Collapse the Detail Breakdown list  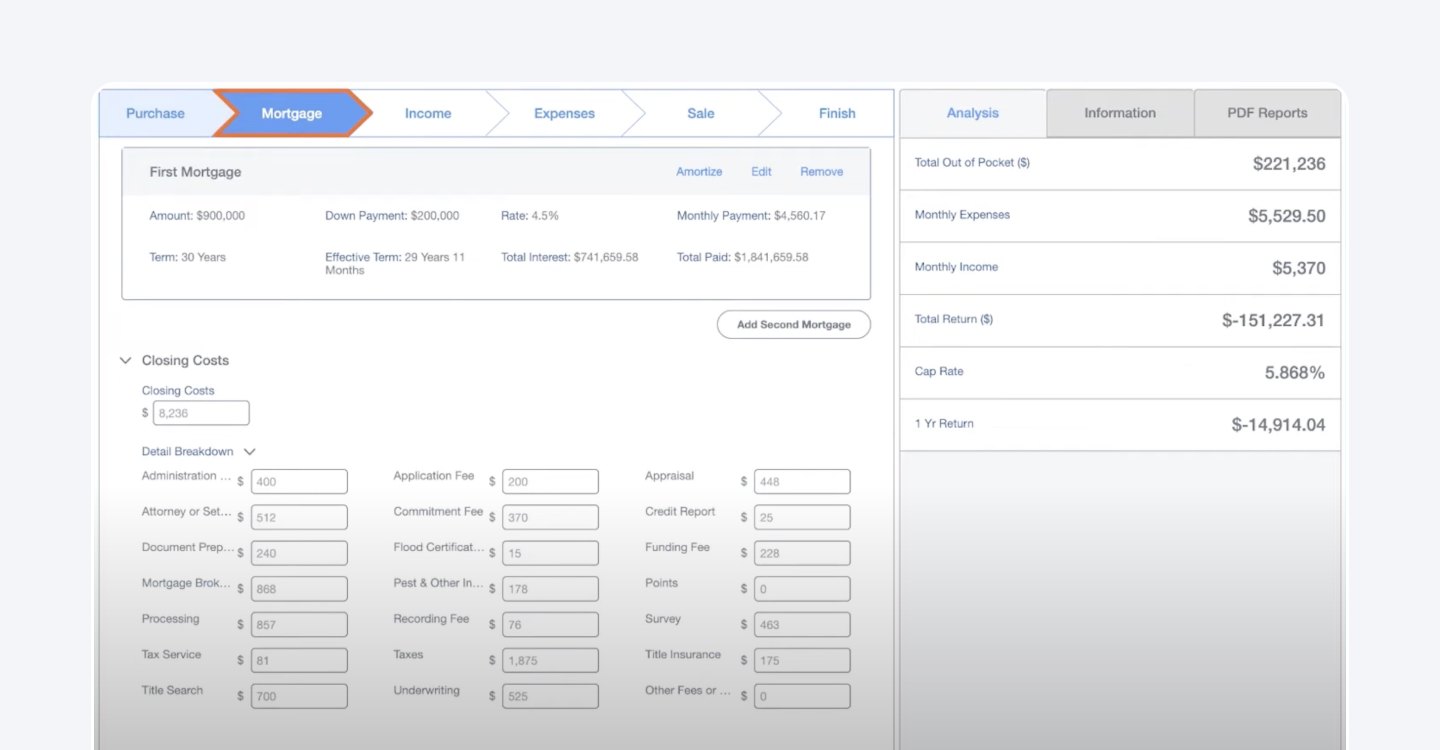(x=248, y=451)
